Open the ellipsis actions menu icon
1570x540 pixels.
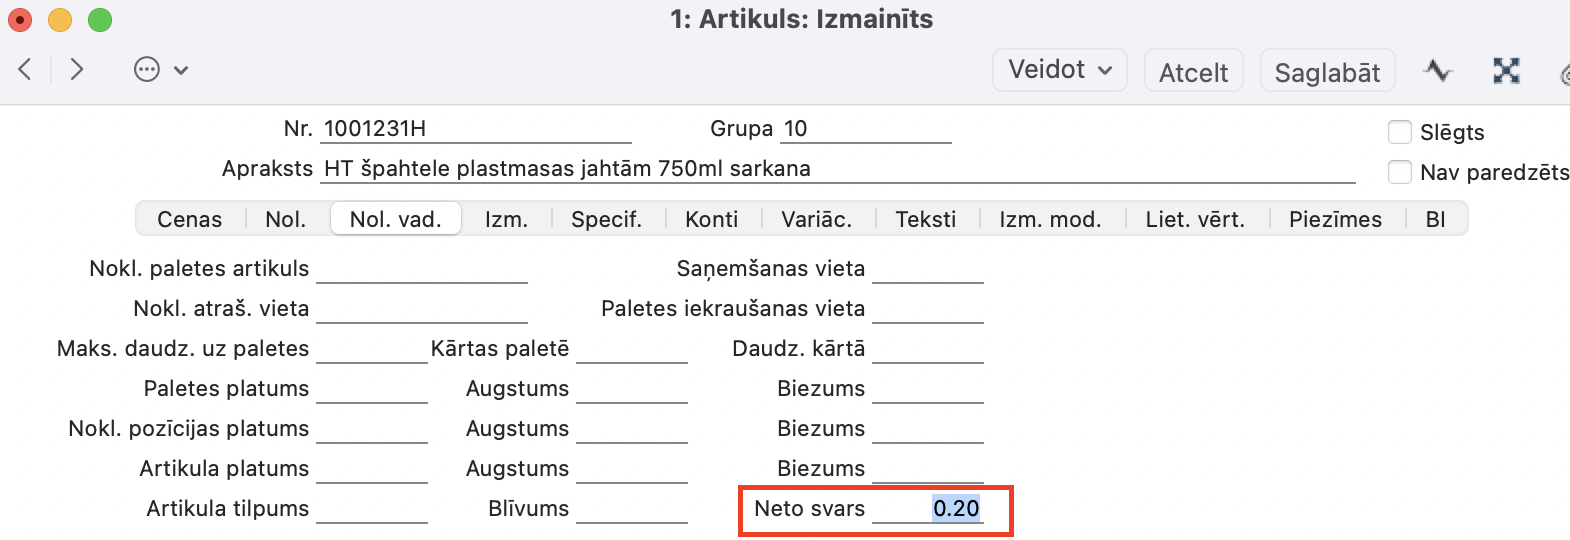click(147, 69)
